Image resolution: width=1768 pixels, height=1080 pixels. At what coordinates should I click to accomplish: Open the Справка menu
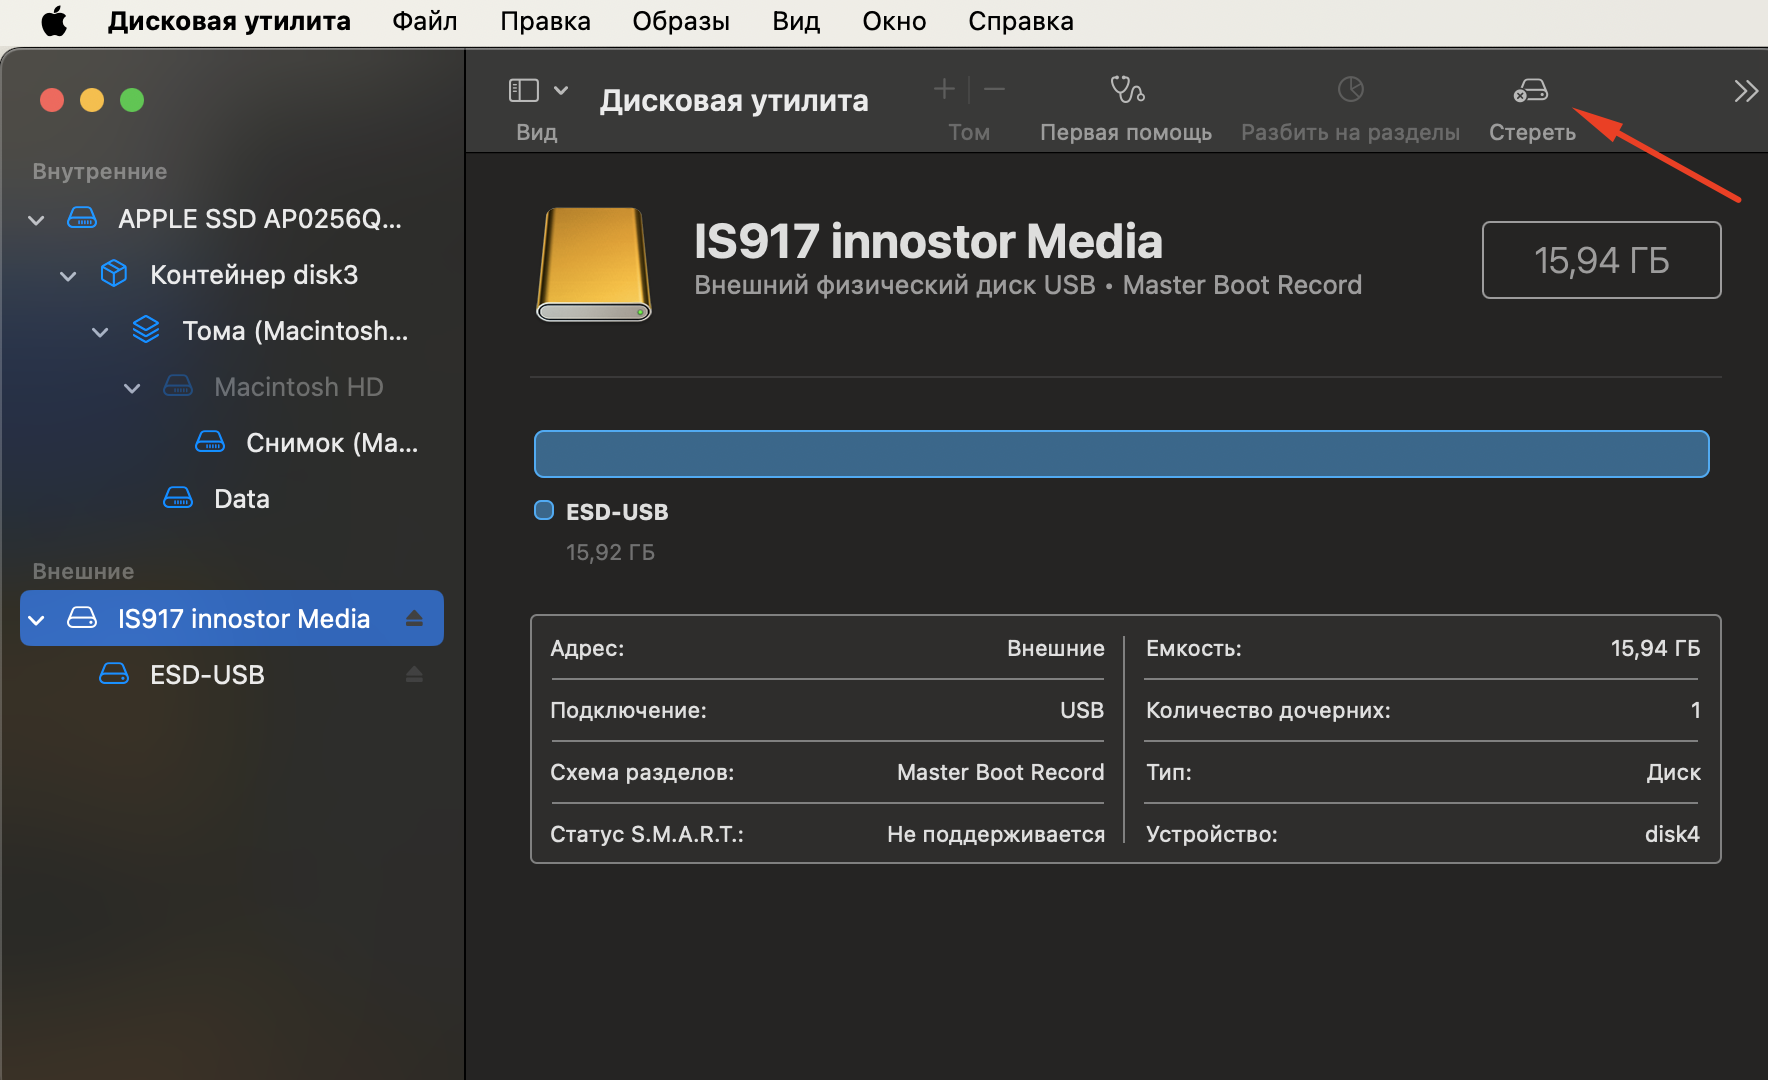(x=1021, y=21)
